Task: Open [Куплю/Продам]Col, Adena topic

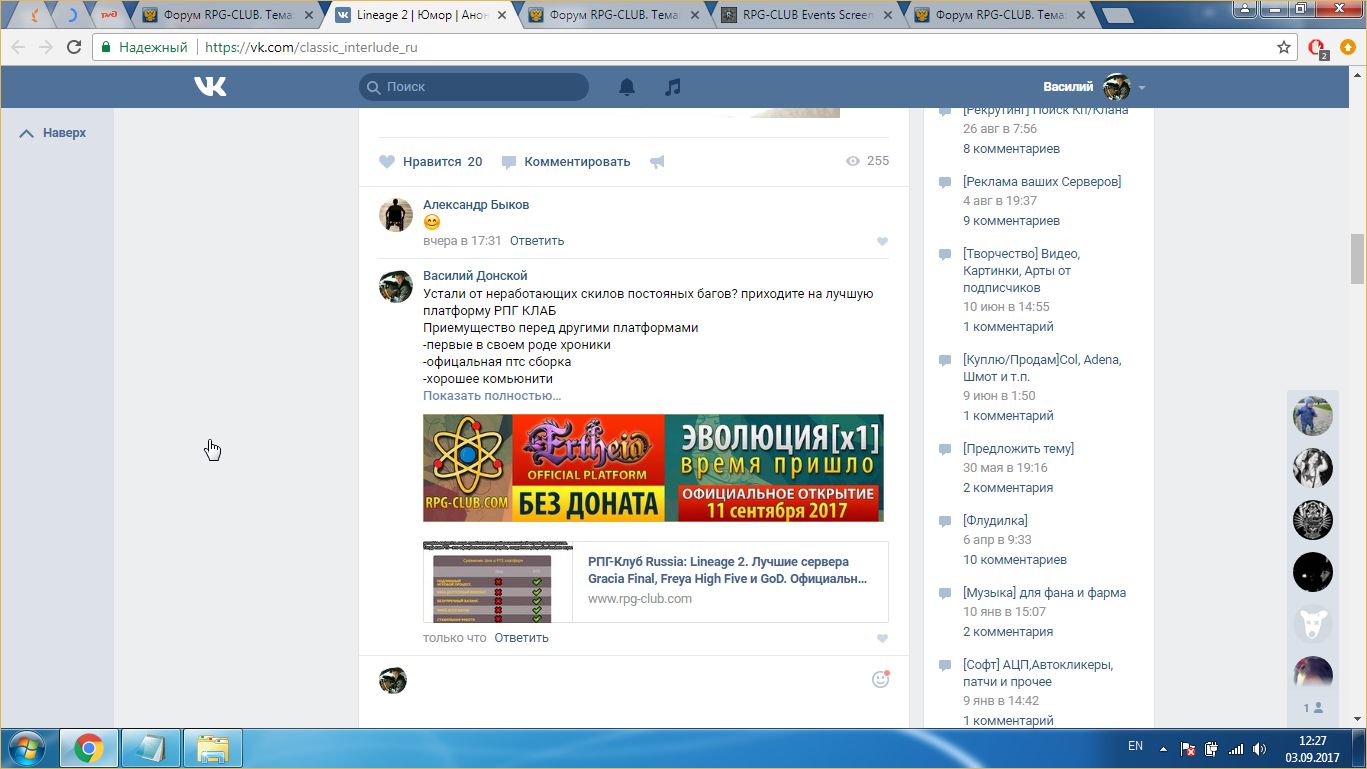Action: [1042, 368]
